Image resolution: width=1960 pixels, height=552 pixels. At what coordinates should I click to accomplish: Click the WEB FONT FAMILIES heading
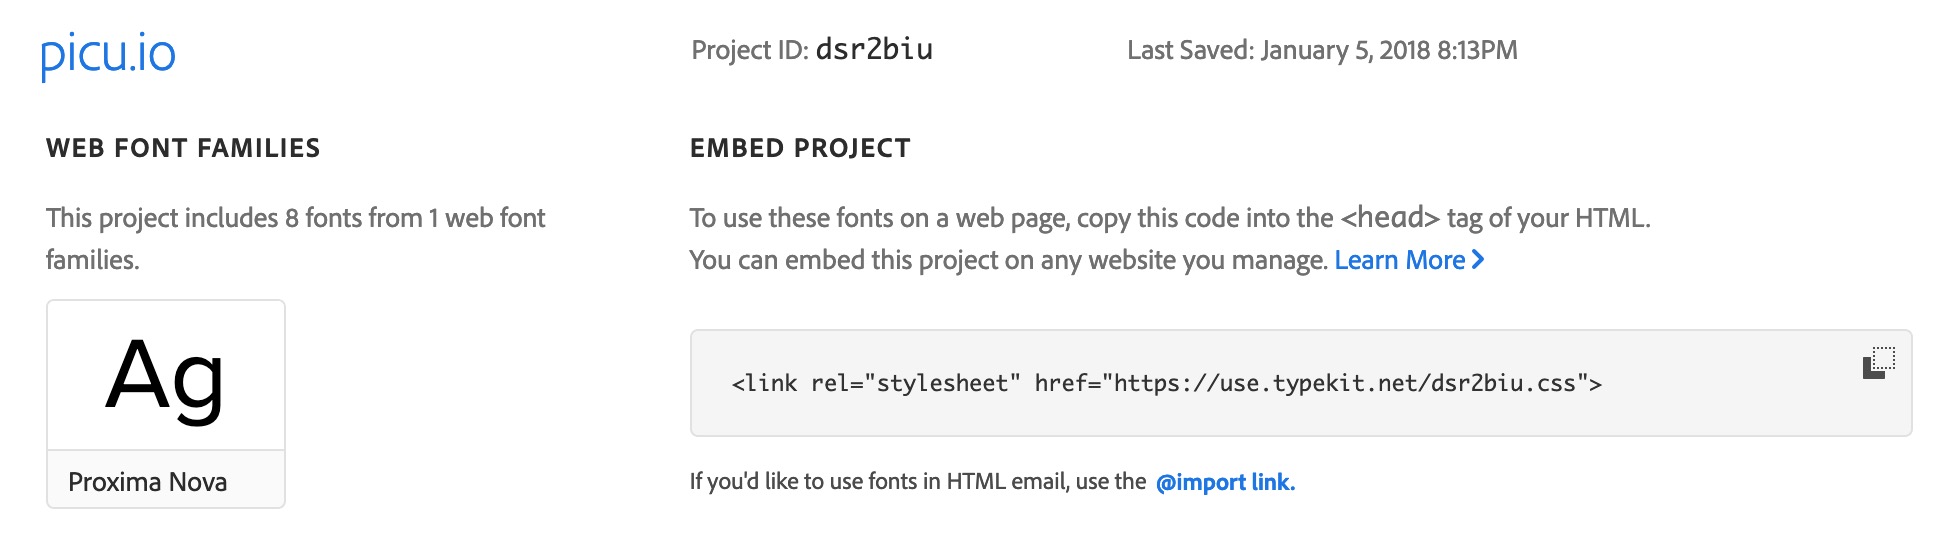(183, 148)
